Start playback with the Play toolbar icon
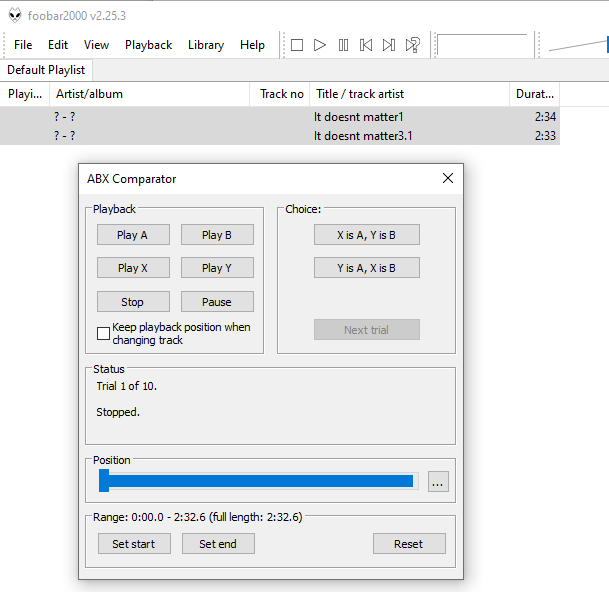This screenshot has height=592, width=609. (x=320, y=45)
